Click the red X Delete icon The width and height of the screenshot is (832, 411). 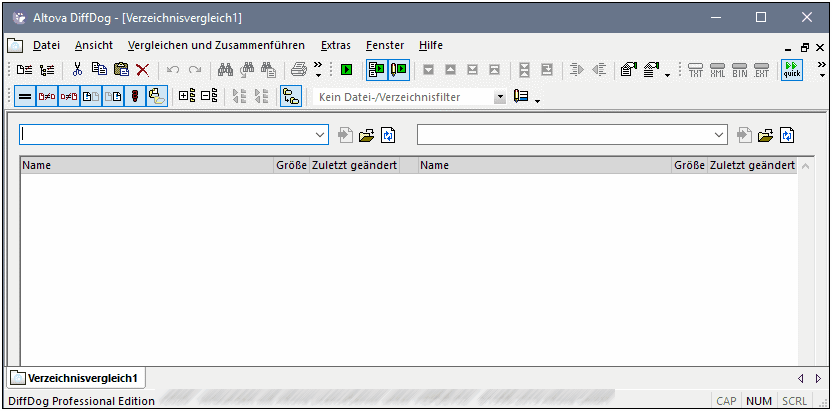pos(142,69)
